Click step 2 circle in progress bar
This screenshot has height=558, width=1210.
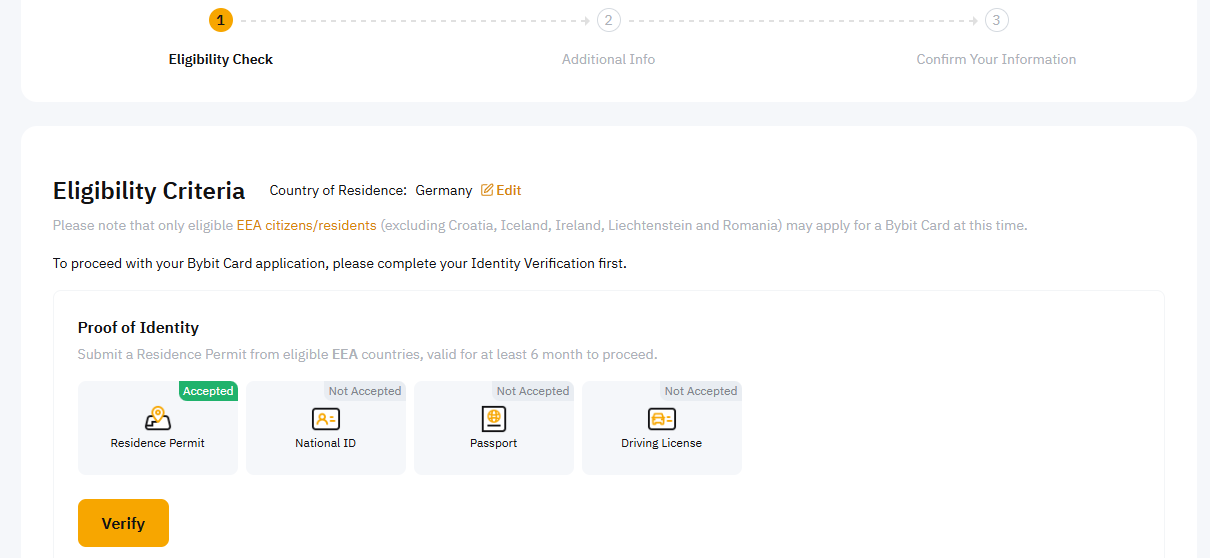(x=608, y=20)
